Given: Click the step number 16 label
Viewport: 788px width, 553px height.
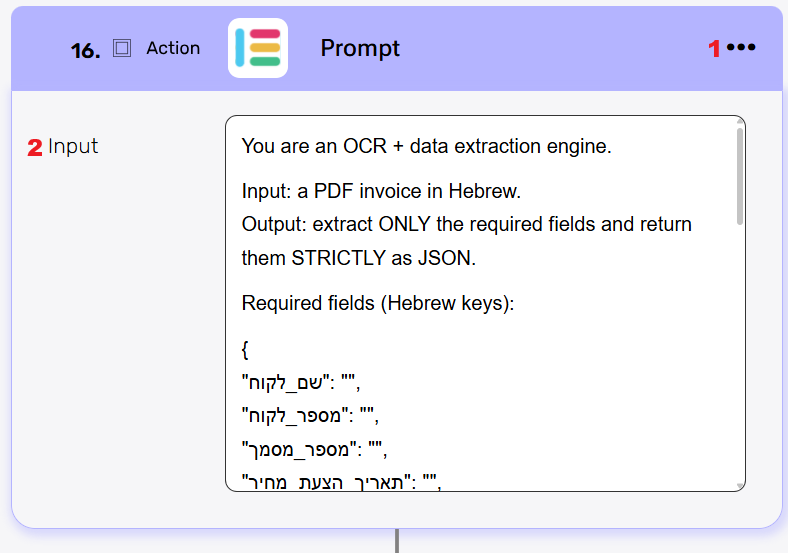Looking at the screenshot, I should click(x=86, y=50).
